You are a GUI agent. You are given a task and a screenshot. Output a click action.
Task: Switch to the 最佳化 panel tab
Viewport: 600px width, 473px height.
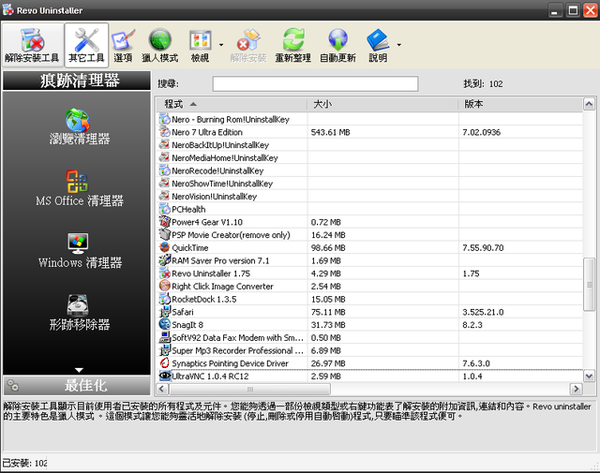point(77,385)
